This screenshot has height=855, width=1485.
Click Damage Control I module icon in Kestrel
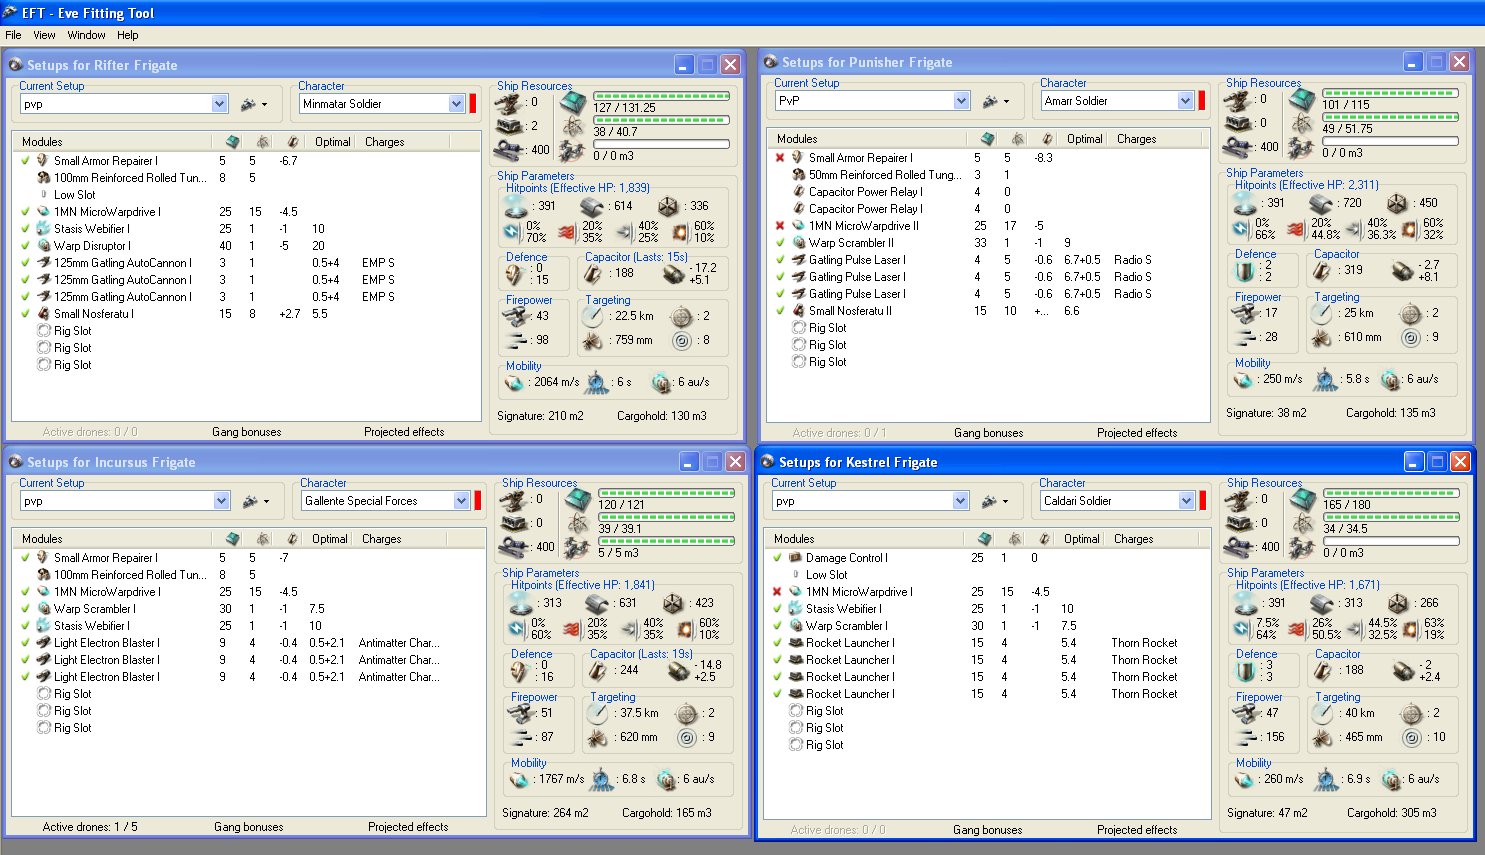[795, 557]
